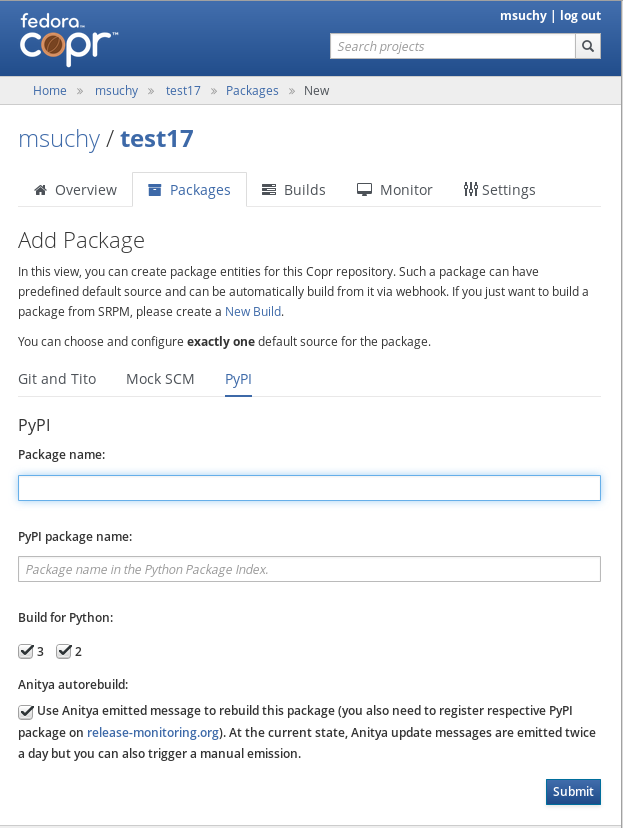The image size is (623, 828).
Task: Switch to the Git and Tito source
Action: pos(56,379)
